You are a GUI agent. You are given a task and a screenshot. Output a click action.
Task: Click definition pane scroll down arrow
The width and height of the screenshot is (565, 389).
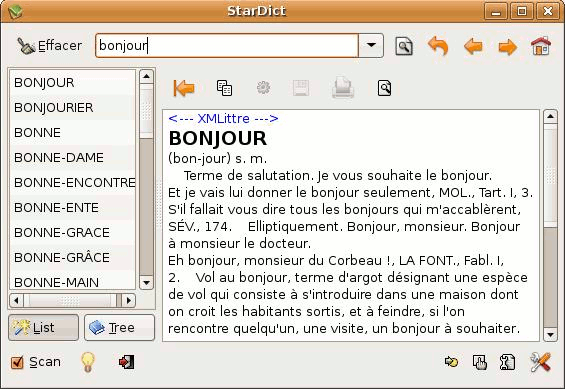coord(550,335)
